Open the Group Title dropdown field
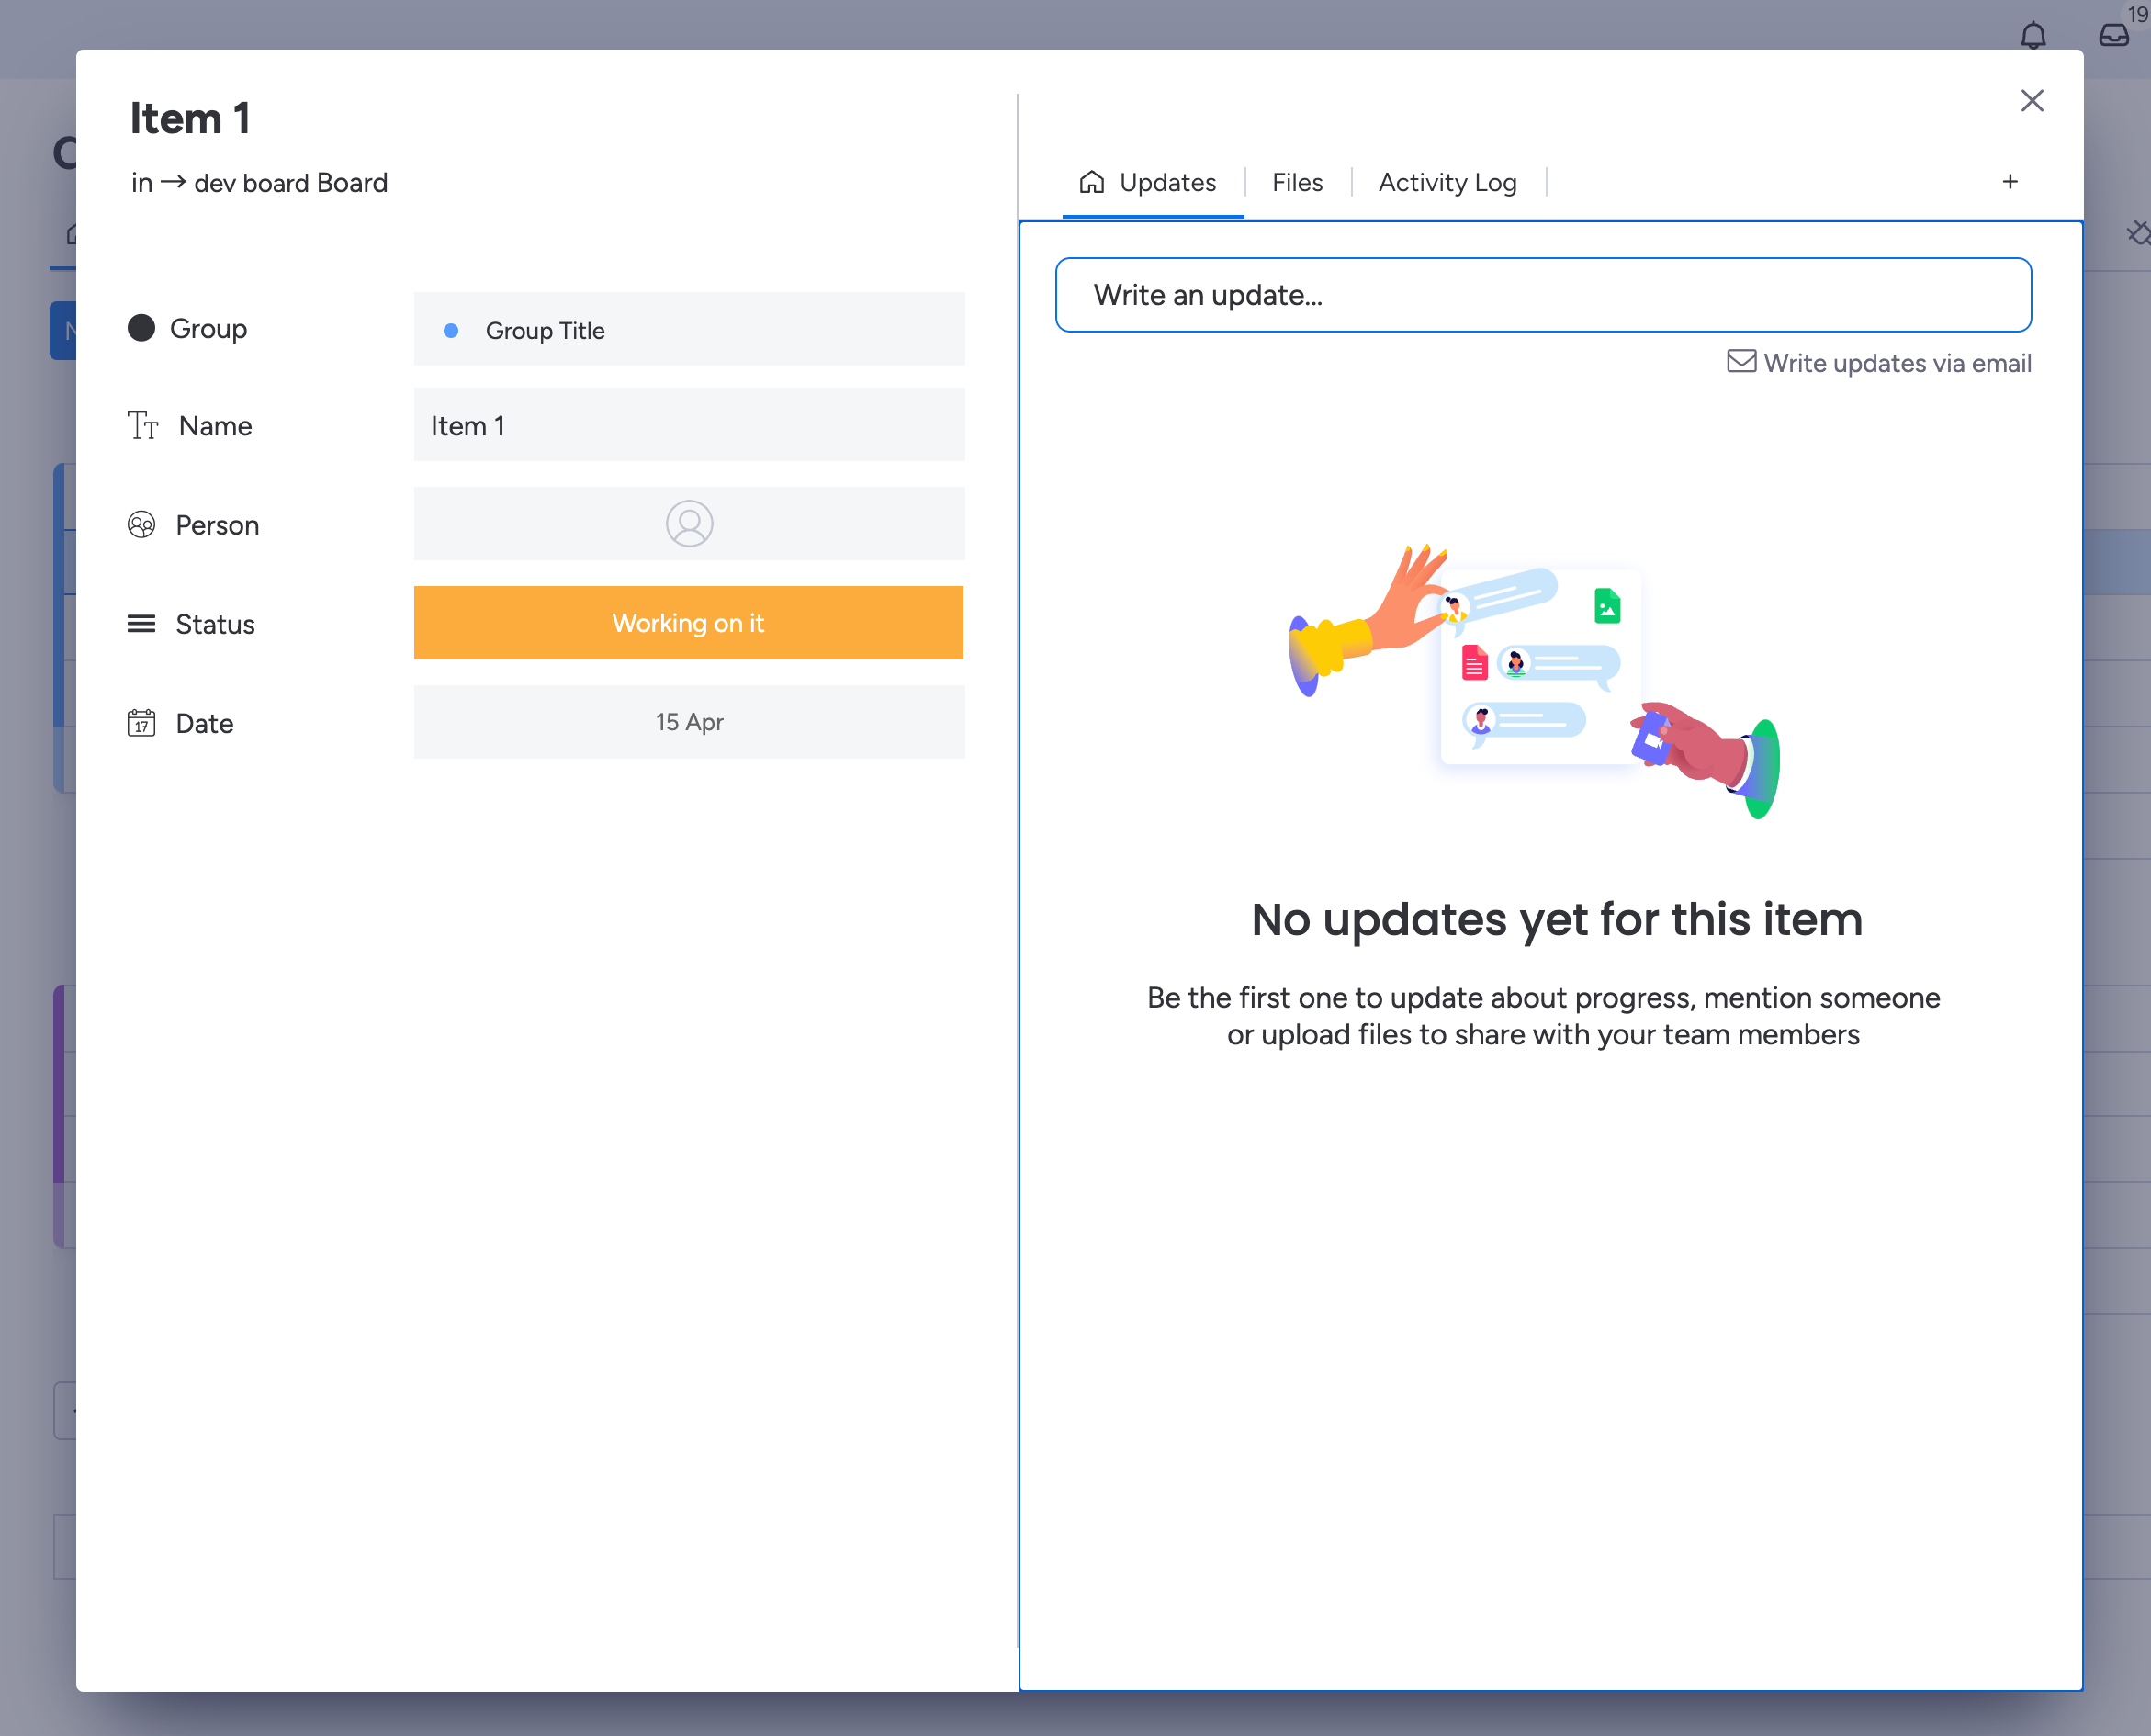2151x1736 pixels. (x=689, y=329)
